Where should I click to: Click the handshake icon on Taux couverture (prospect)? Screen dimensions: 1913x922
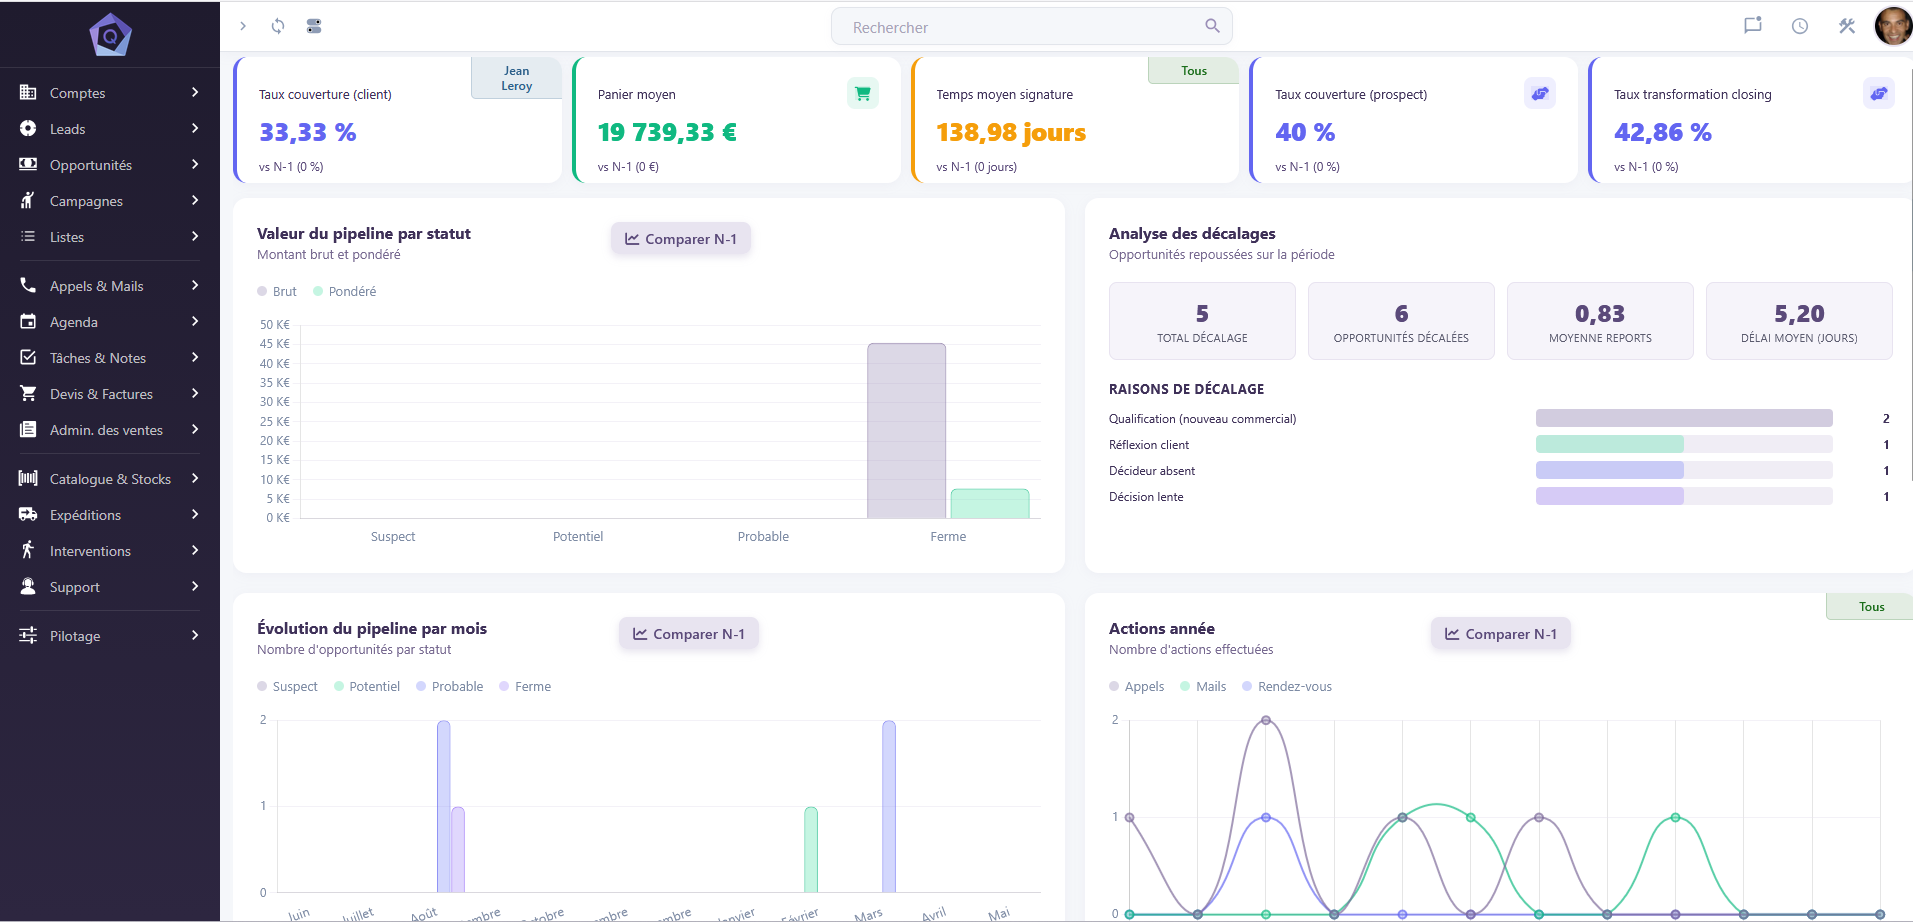(x=1540, y=93)
